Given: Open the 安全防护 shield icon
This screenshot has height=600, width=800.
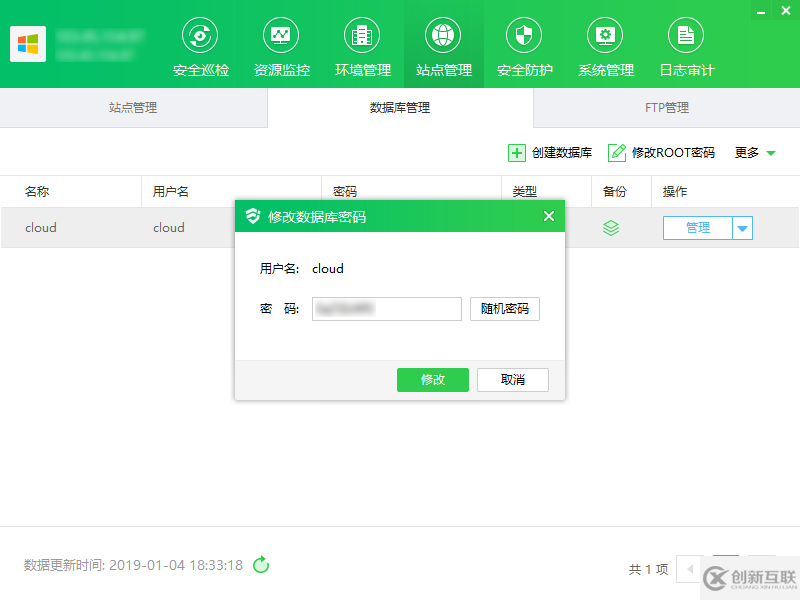Looking at the screenshot, I should click(x=524, y=35).
